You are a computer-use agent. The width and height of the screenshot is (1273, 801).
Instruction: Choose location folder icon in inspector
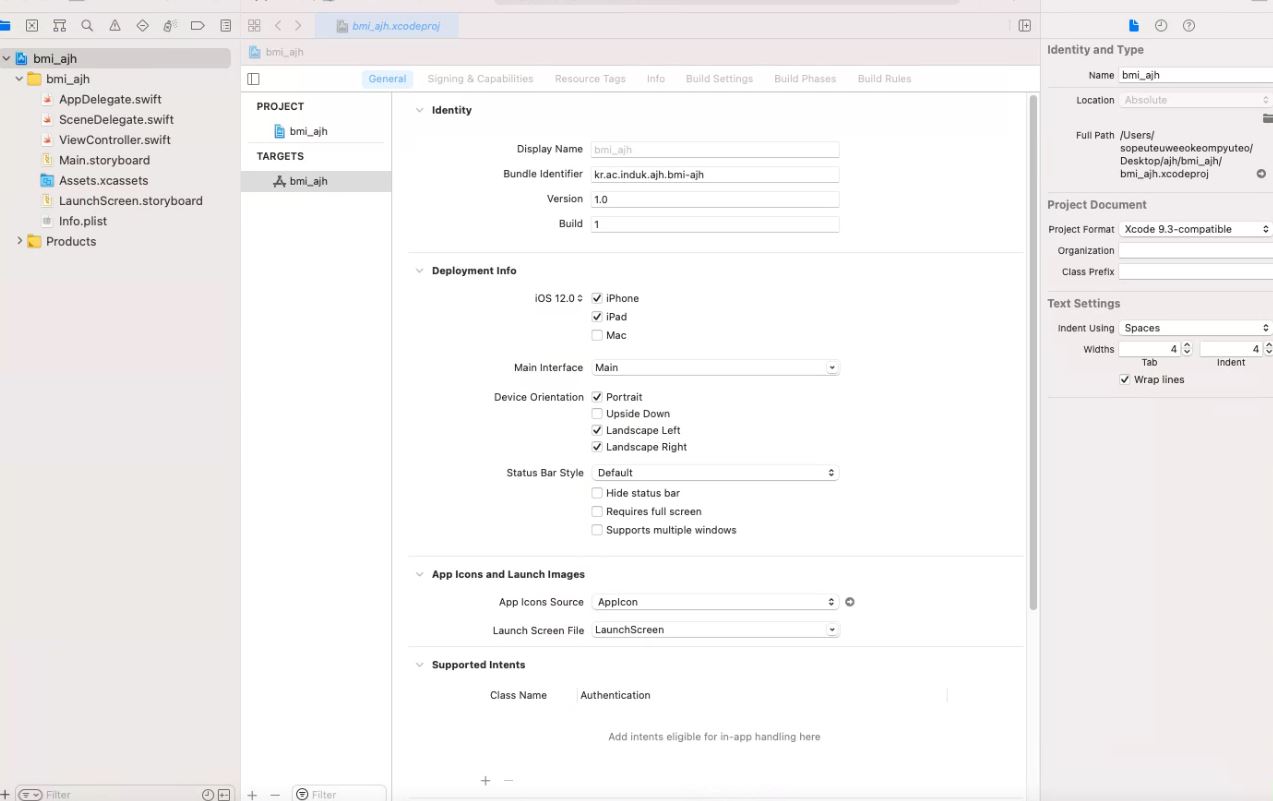pos(1267,118)
